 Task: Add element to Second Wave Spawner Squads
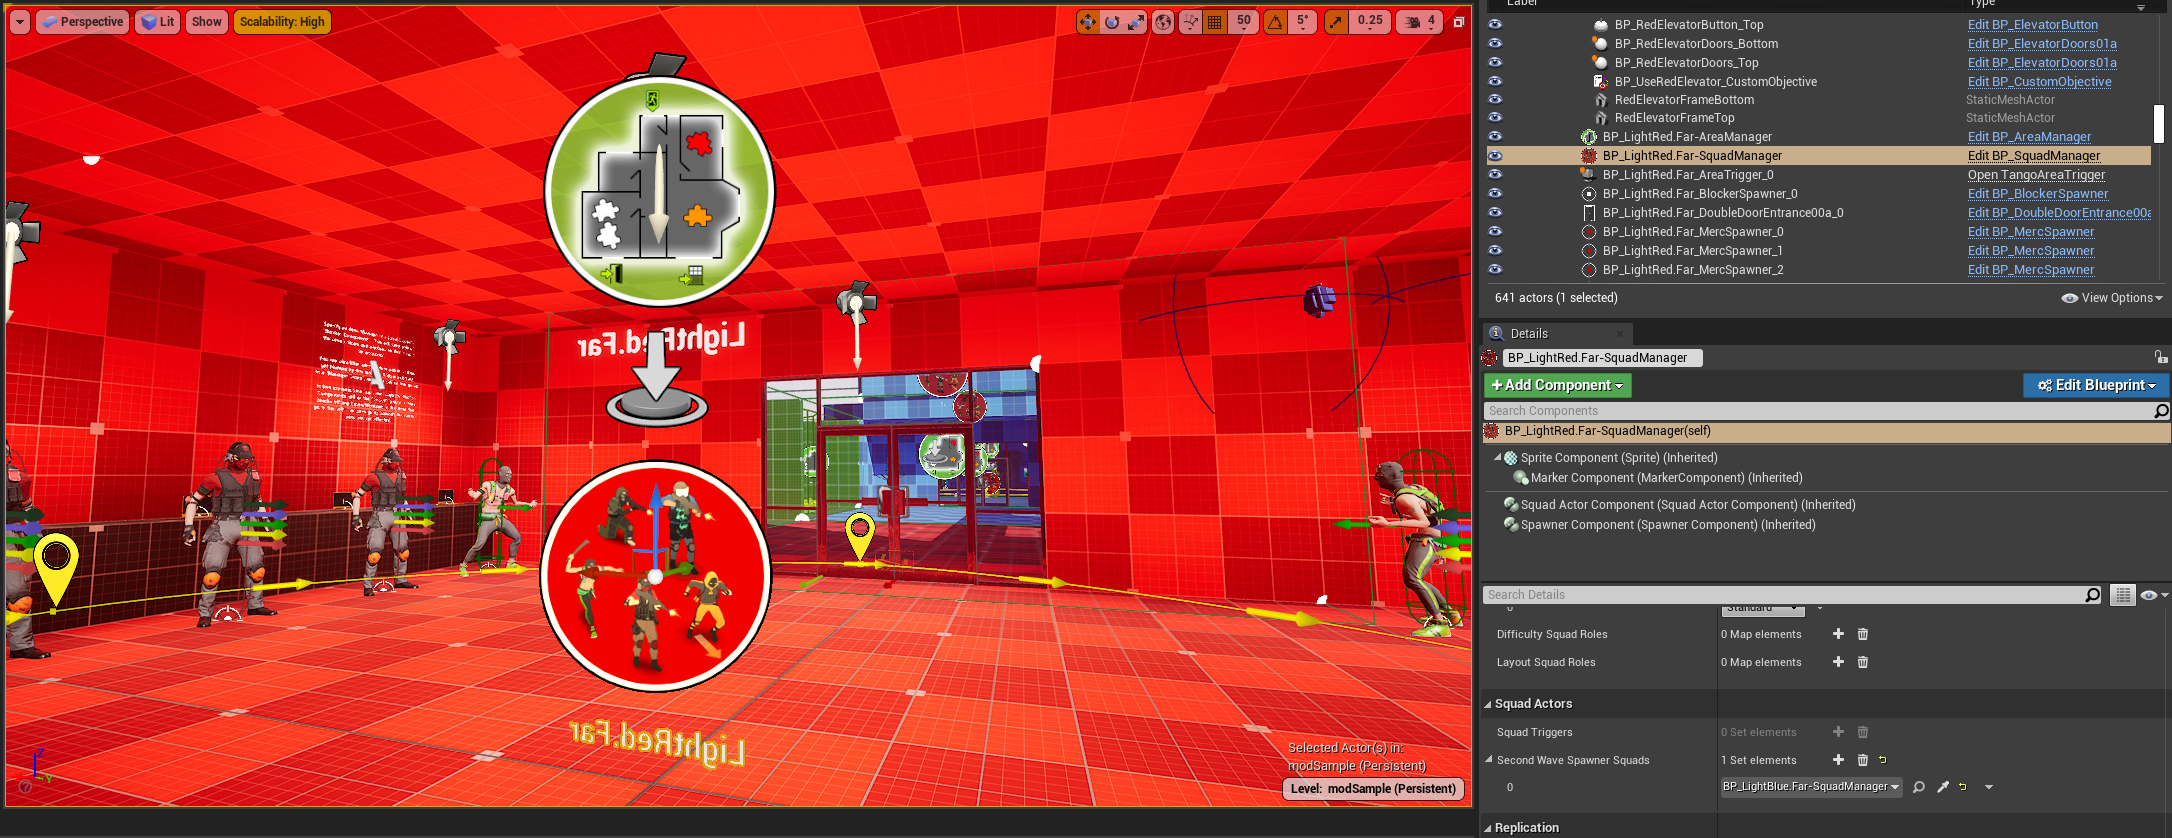(x=1838, y=760)
